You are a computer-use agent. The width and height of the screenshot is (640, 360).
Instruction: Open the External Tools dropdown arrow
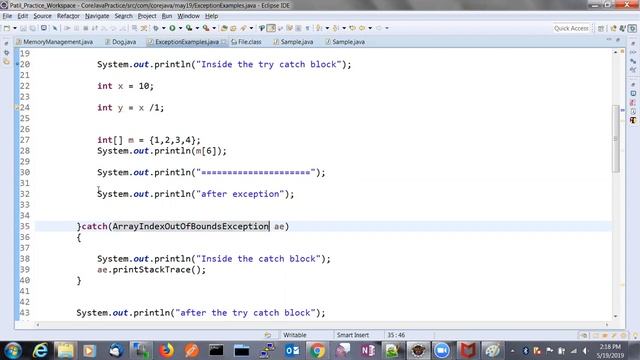pos(214,28)
